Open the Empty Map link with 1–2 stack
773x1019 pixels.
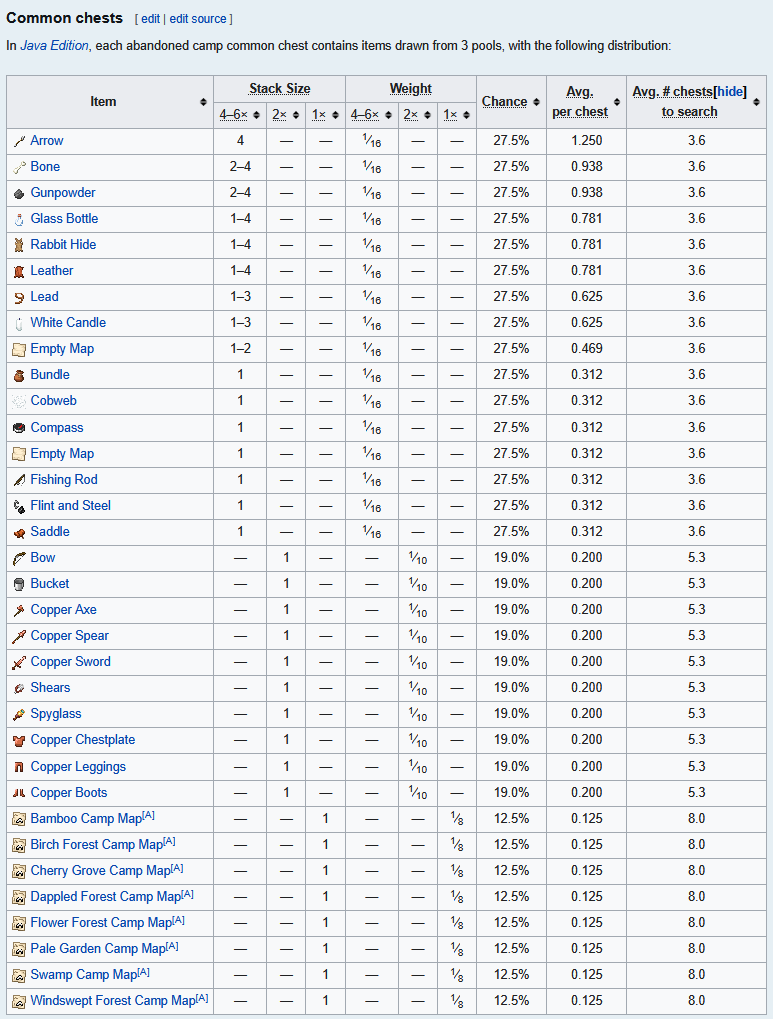click(62, 349)
